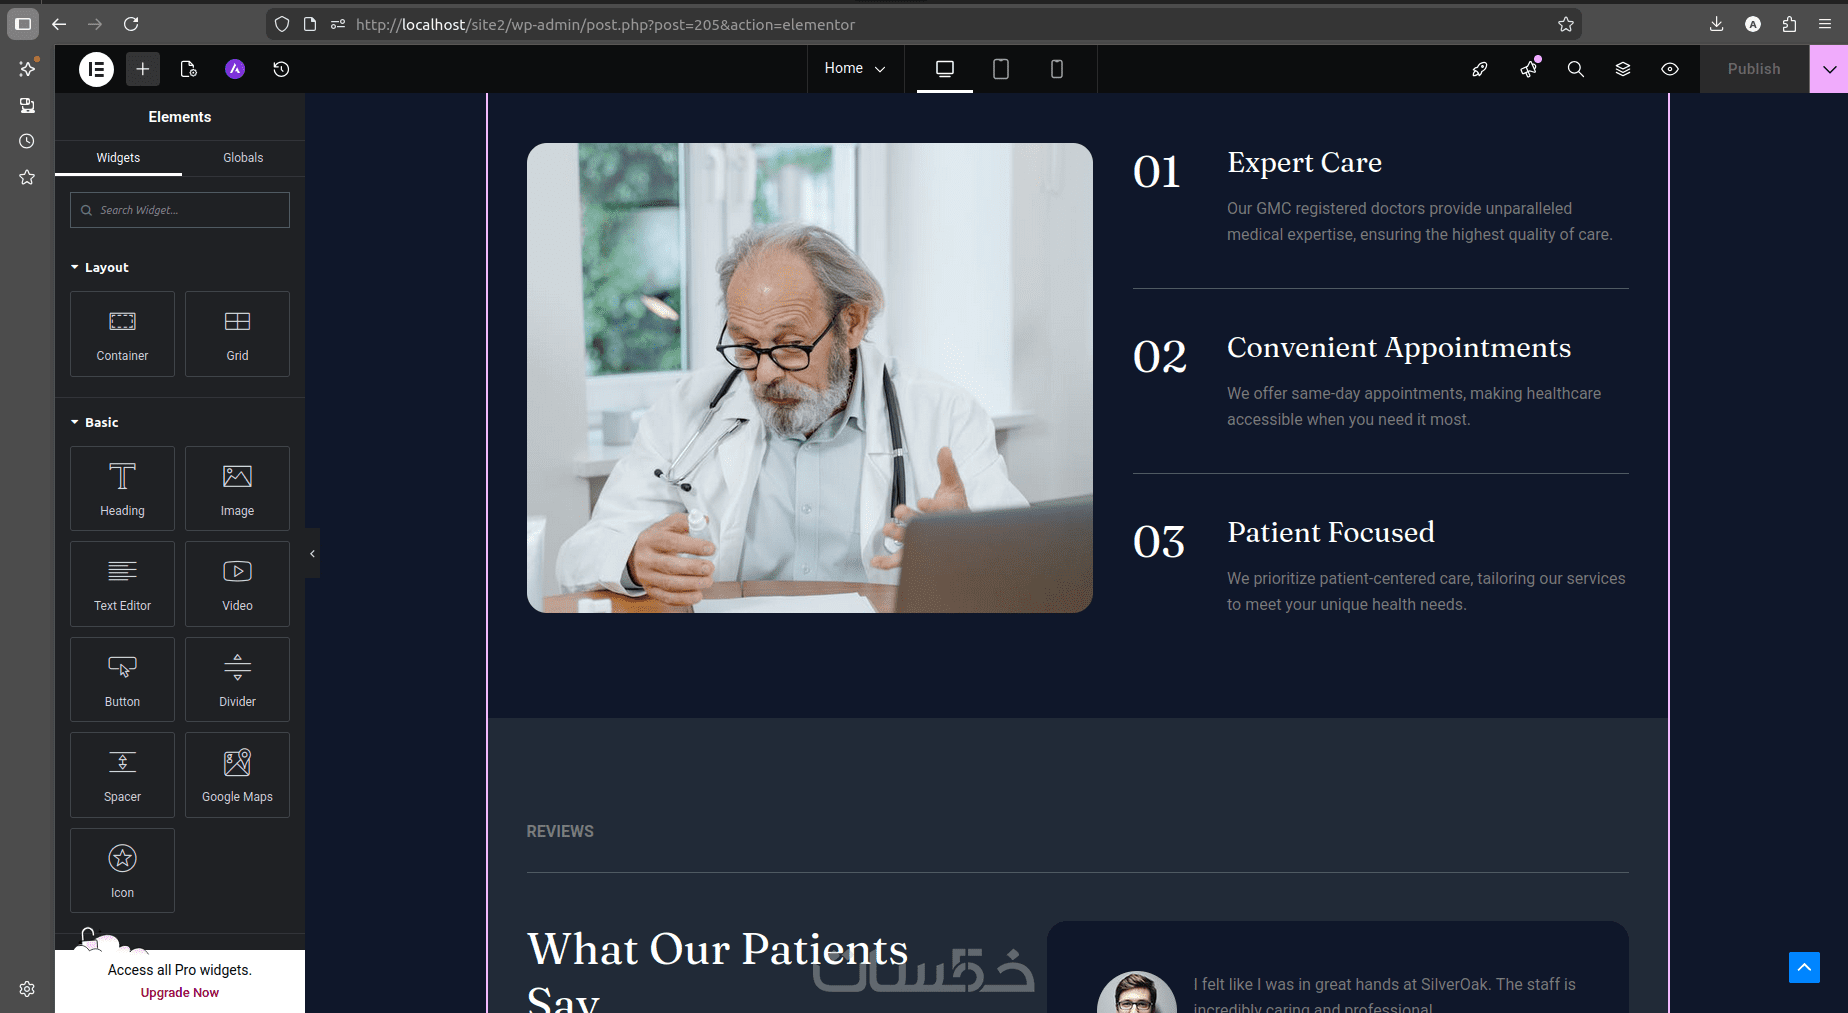Open the Finder search magnifier icon
Viewport: 1848px width, 1013px height.
(1575, 69)
